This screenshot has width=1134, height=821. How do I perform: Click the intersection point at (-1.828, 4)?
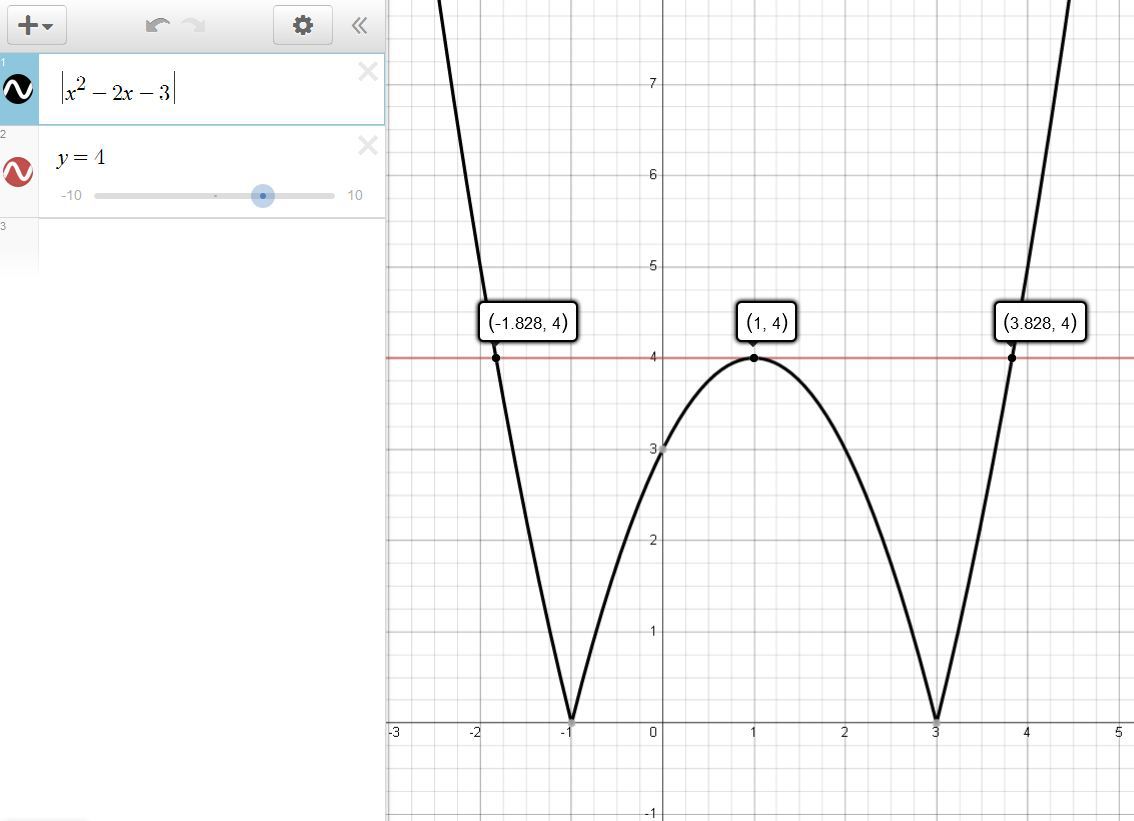[x=496, y=358]
